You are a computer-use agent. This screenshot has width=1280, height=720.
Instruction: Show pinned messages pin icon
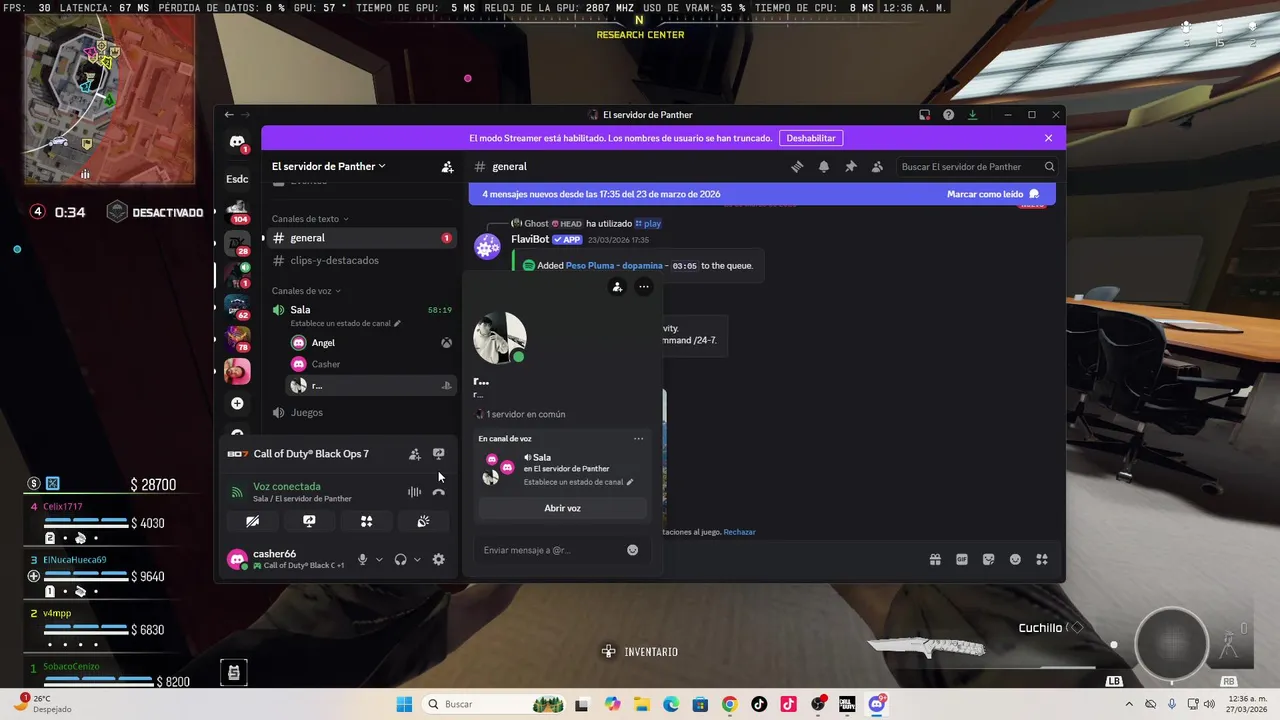click(x=851, y=167)
